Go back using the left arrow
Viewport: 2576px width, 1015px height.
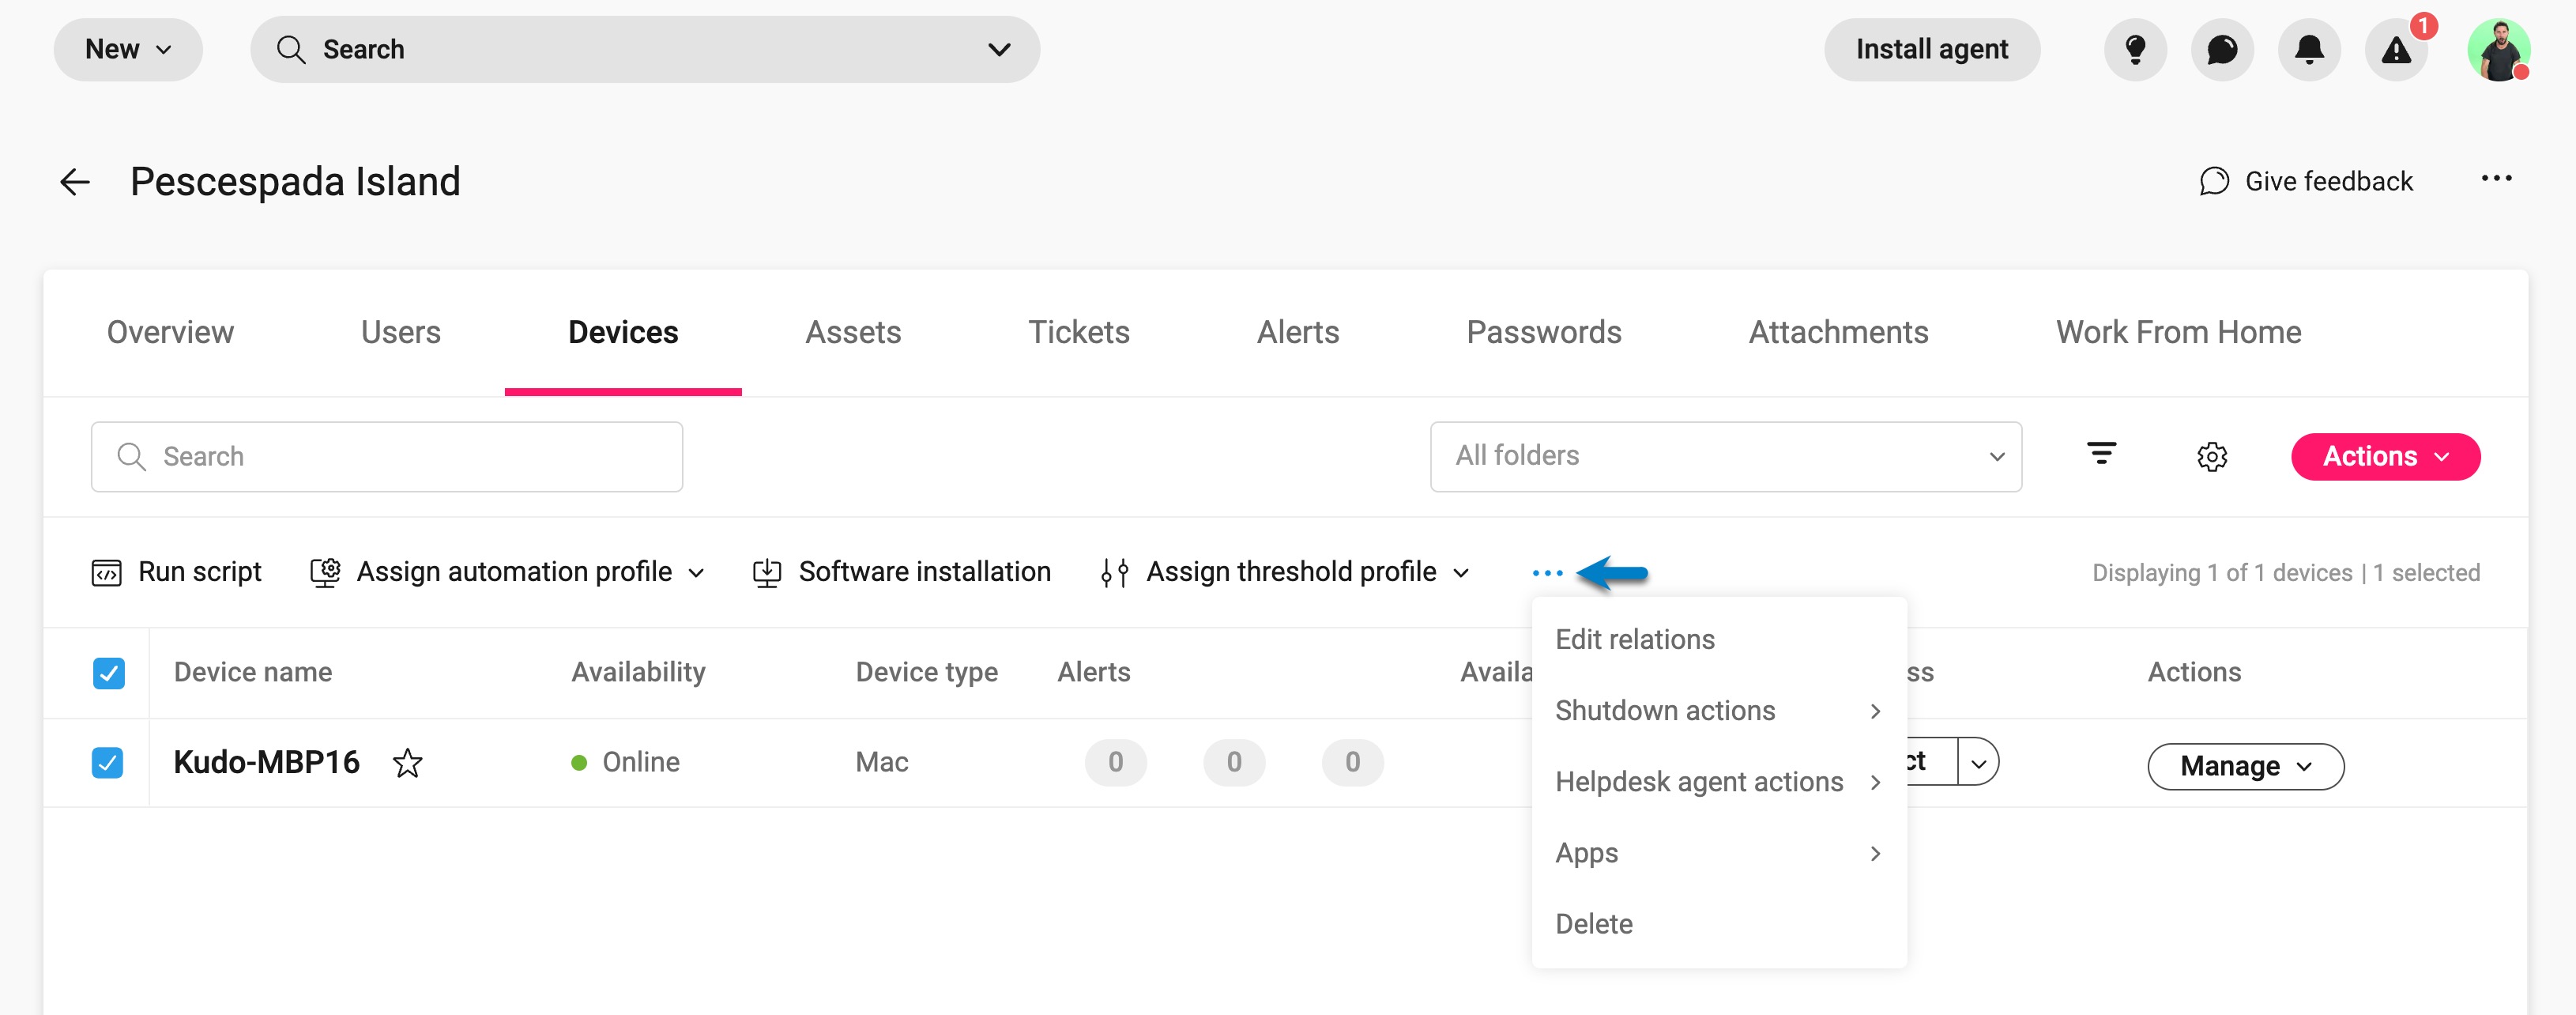[75, 182]
